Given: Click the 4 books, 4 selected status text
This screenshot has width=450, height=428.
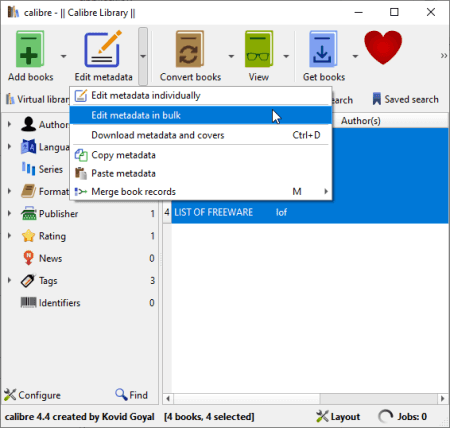Looking at the screenshot, I should click(x=209, y=417).
